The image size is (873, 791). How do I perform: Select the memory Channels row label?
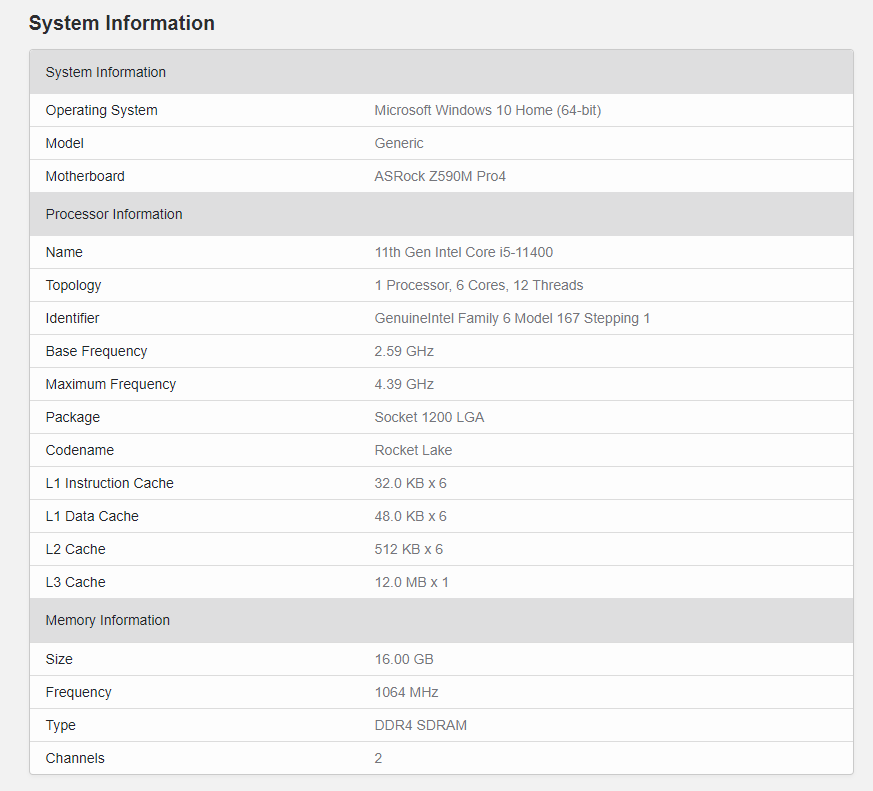[75, 758]
